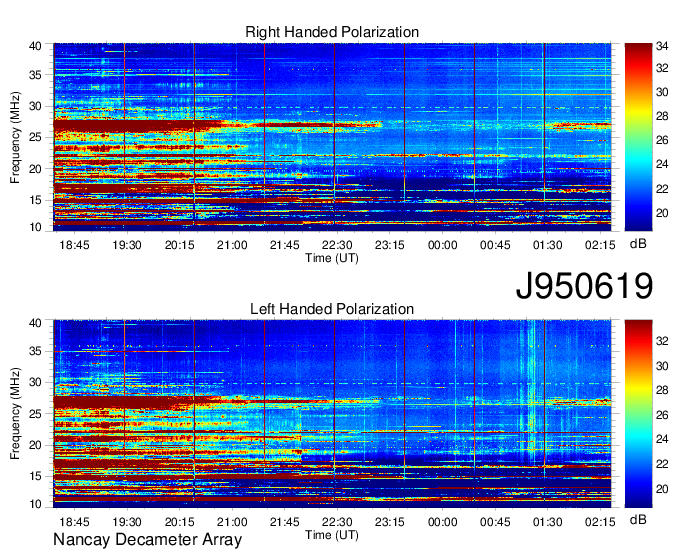
Task: Click the 01:30 time tick on Right Handed plot
Action: point(547,245)
